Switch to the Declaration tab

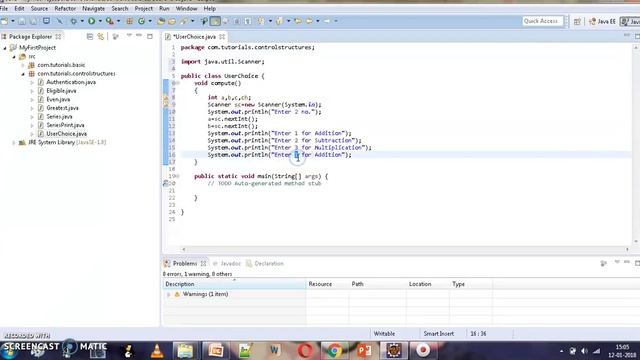pos(265,263)
